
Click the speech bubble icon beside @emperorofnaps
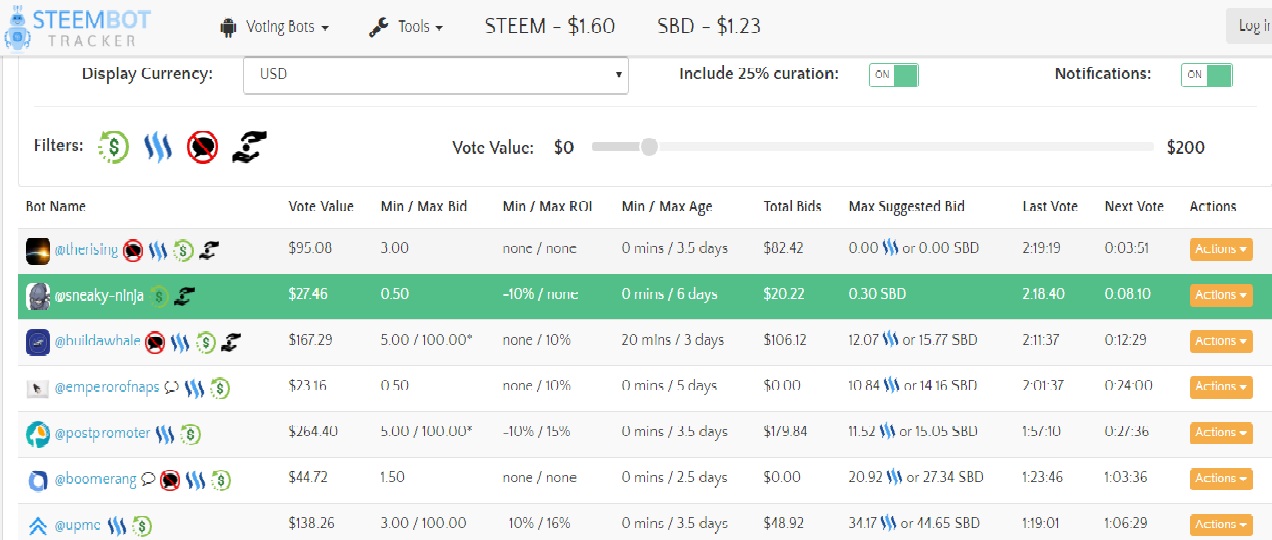(x=171, y=387)
